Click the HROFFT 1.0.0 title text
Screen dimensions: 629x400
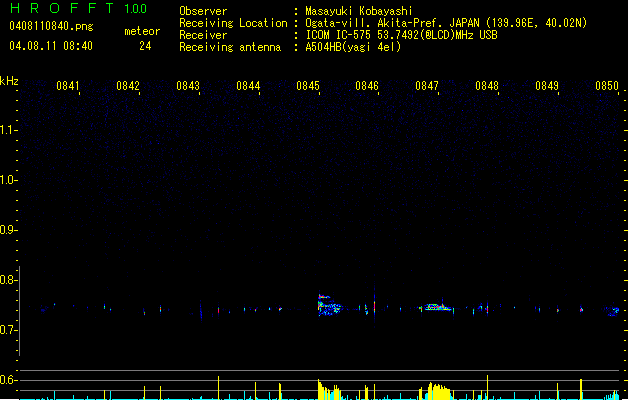(78, 8)
